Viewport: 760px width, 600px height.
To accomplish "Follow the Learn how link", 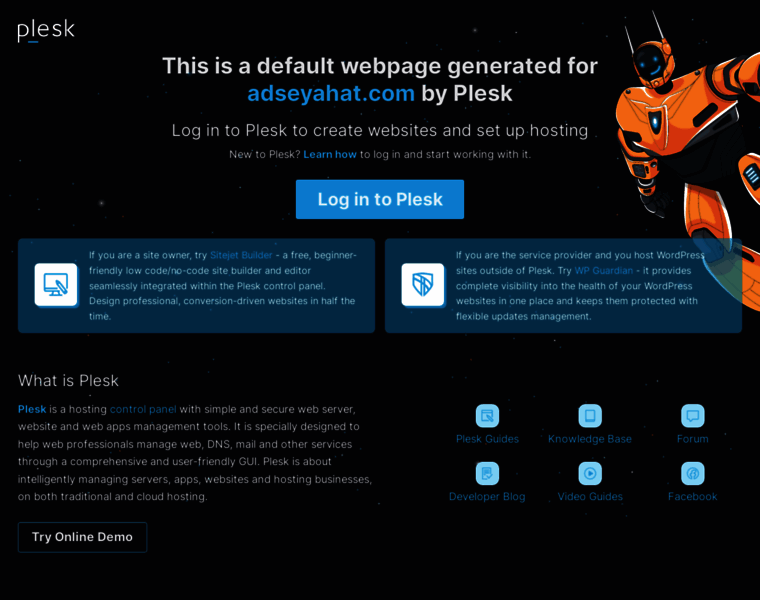I will click(x=330, y=155).
